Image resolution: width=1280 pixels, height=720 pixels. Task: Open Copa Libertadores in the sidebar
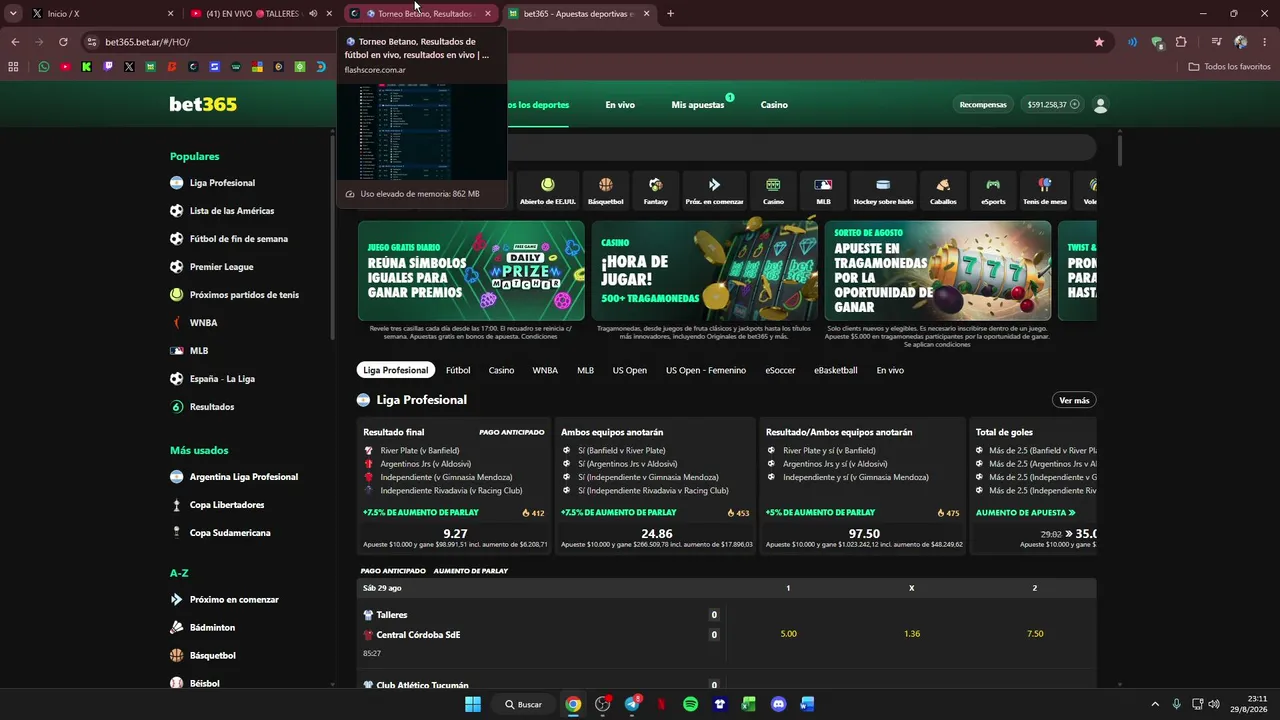tap(227, 505)
